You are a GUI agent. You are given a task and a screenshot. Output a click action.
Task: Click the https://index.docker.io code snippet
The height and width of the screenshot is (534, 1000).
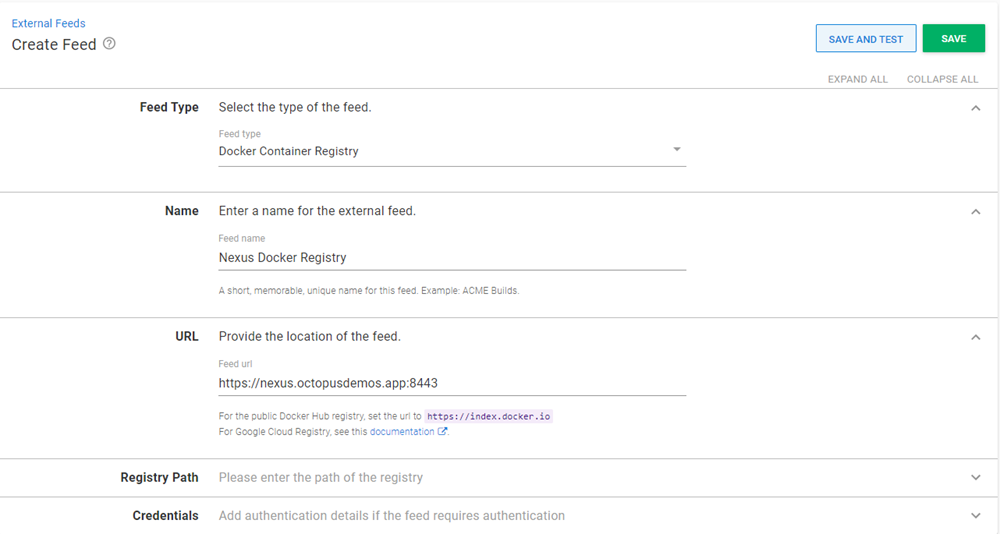pos(489,416)
